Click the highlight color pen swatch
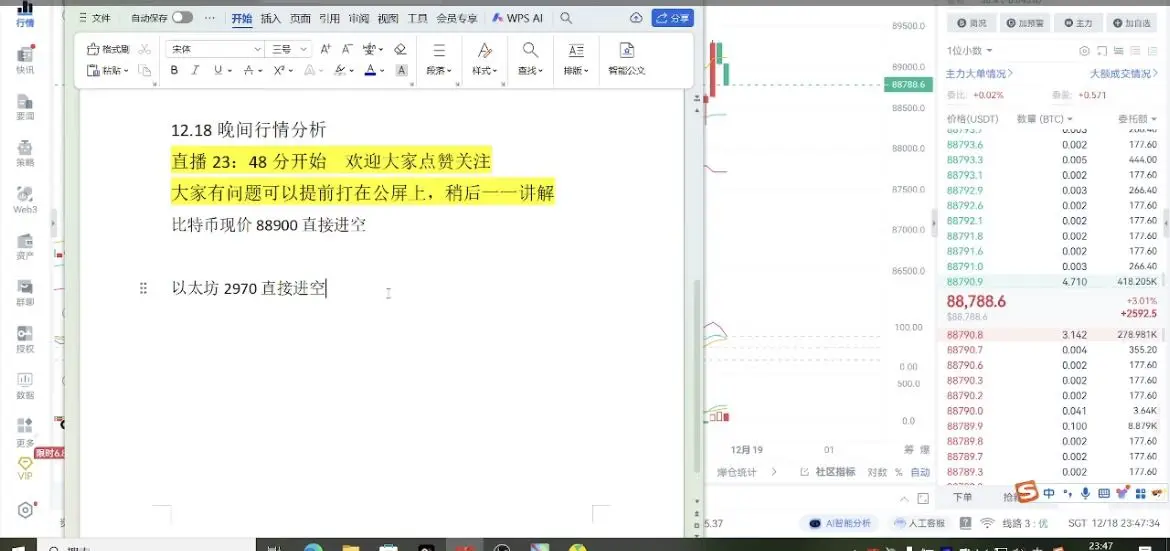The image size is (1170, 551). point(340,70)
